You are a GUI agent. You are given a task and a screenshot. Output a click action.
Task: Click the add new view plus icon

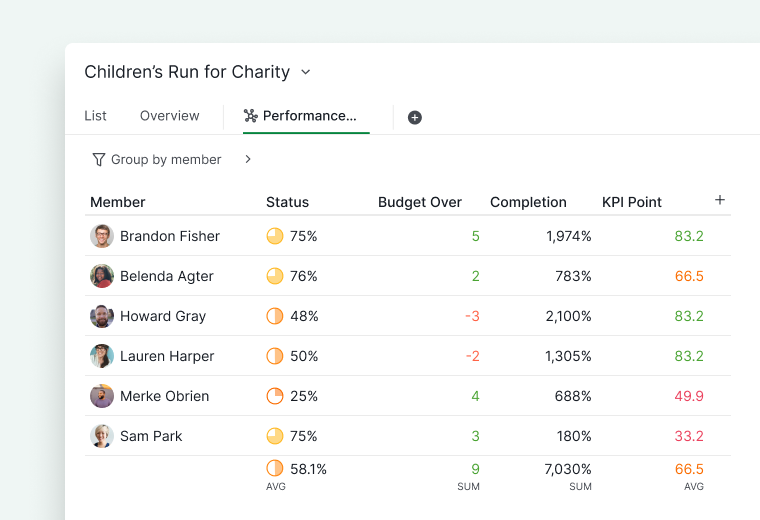pyautogui.click(x=415, y=117)
